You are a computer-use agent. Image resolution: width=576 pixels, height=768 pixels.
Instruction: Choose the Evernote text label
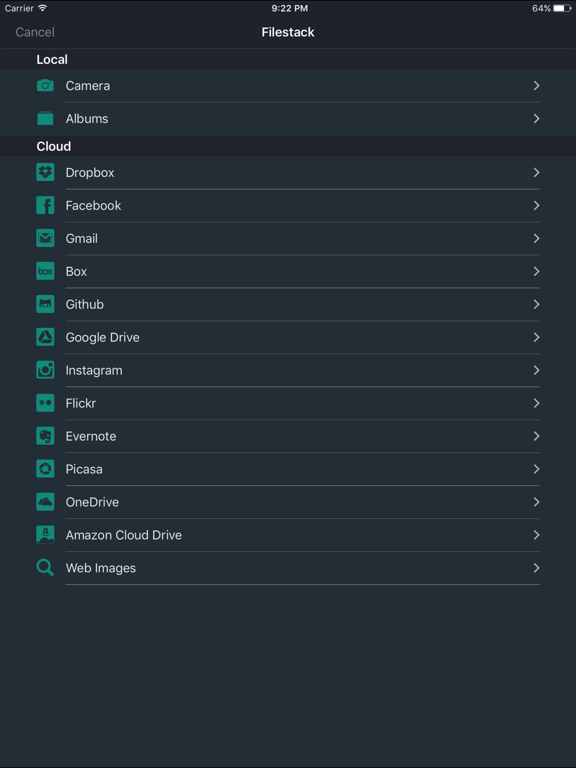pyautogui.click(x=91, y=436)
